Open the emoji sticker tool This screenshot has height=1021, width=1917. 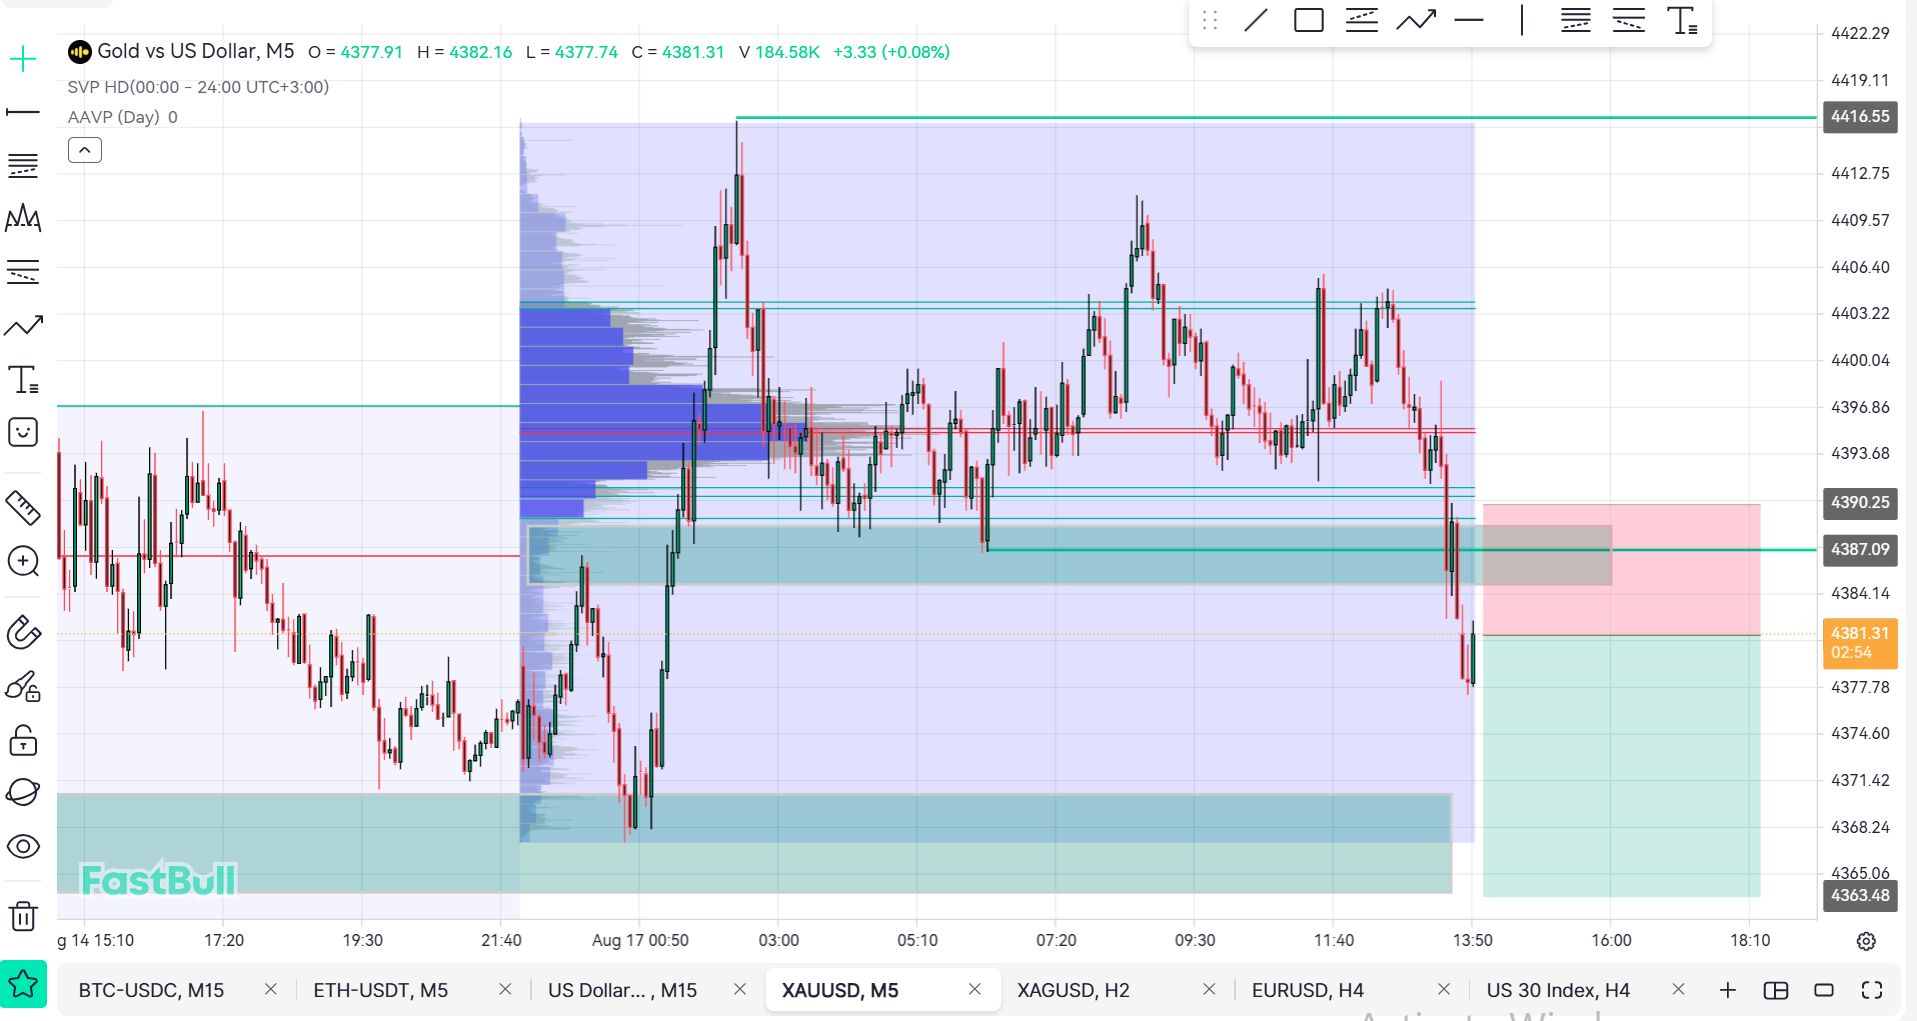click(23, 432)
